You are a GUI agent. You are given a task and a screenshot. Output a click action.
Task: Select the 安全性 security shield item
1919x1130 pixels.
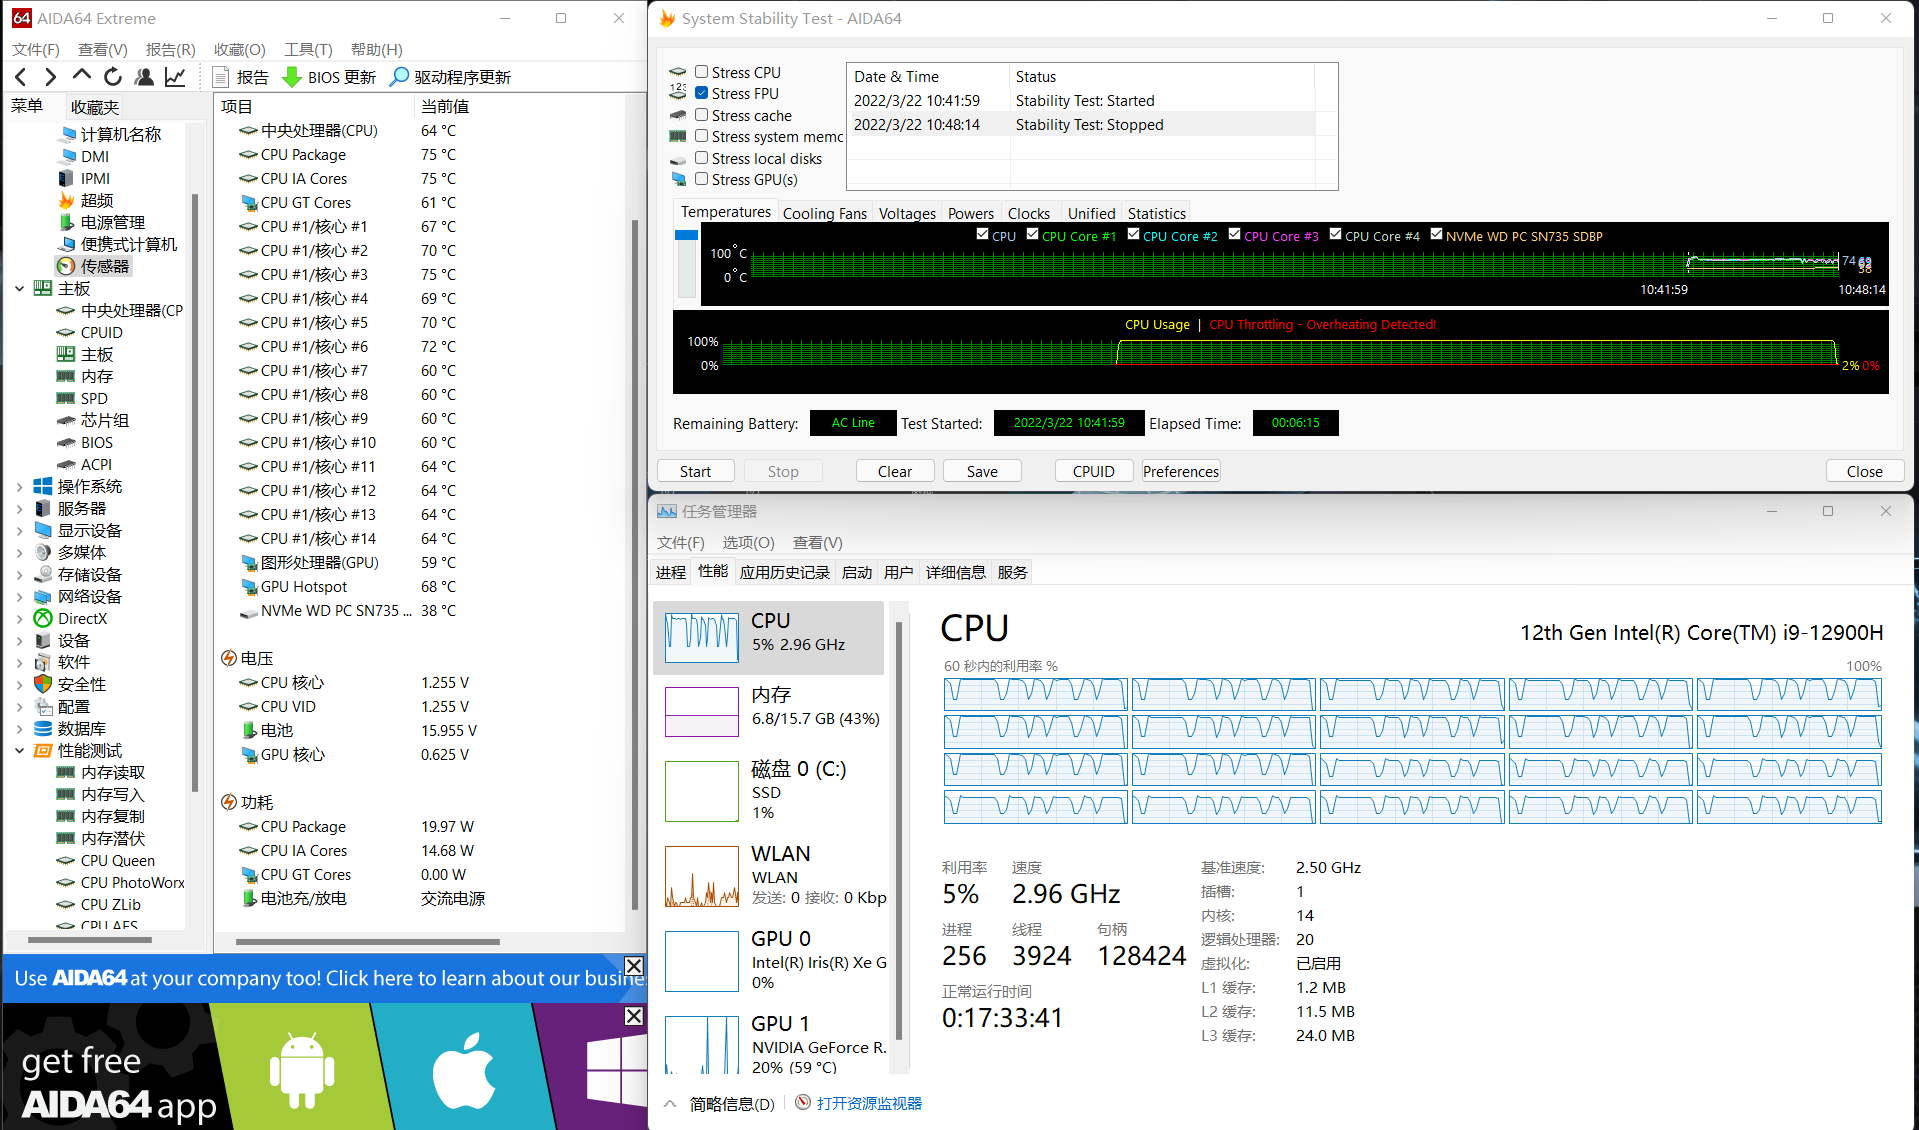[x=70, y=684]
